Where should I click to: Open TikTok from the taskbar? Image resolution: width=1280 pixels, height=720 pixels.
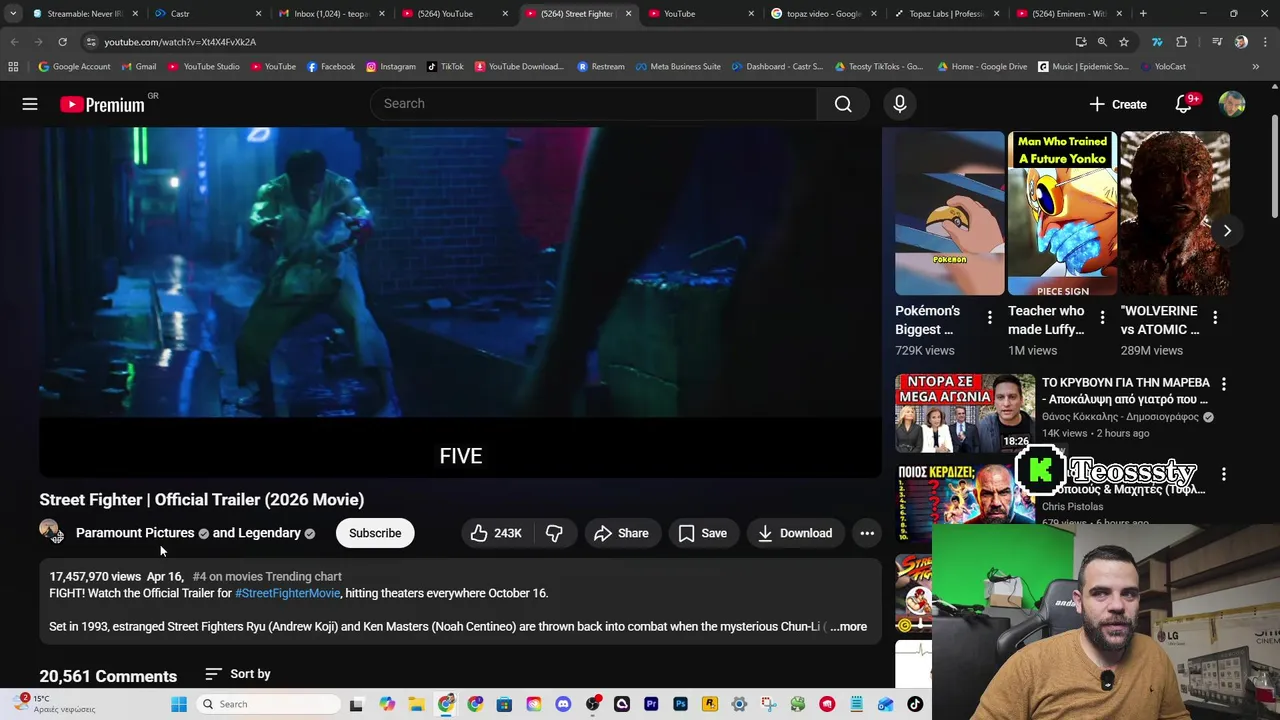pos(915,704)
